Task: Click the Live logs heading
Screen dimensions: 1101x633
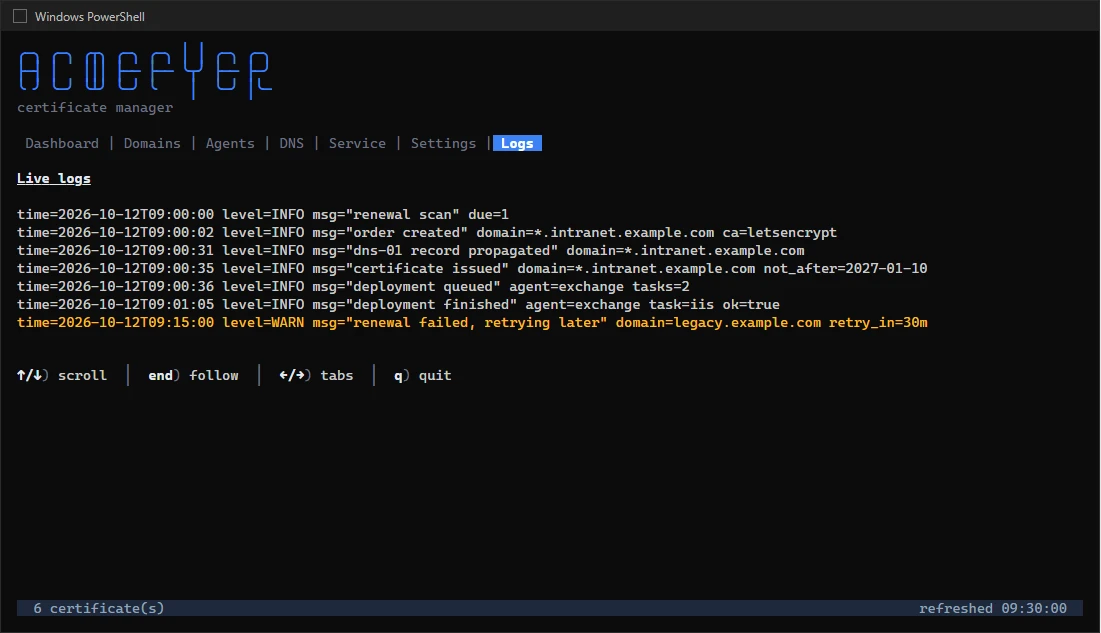Action: pyautogui.click(x=54, y=178)
